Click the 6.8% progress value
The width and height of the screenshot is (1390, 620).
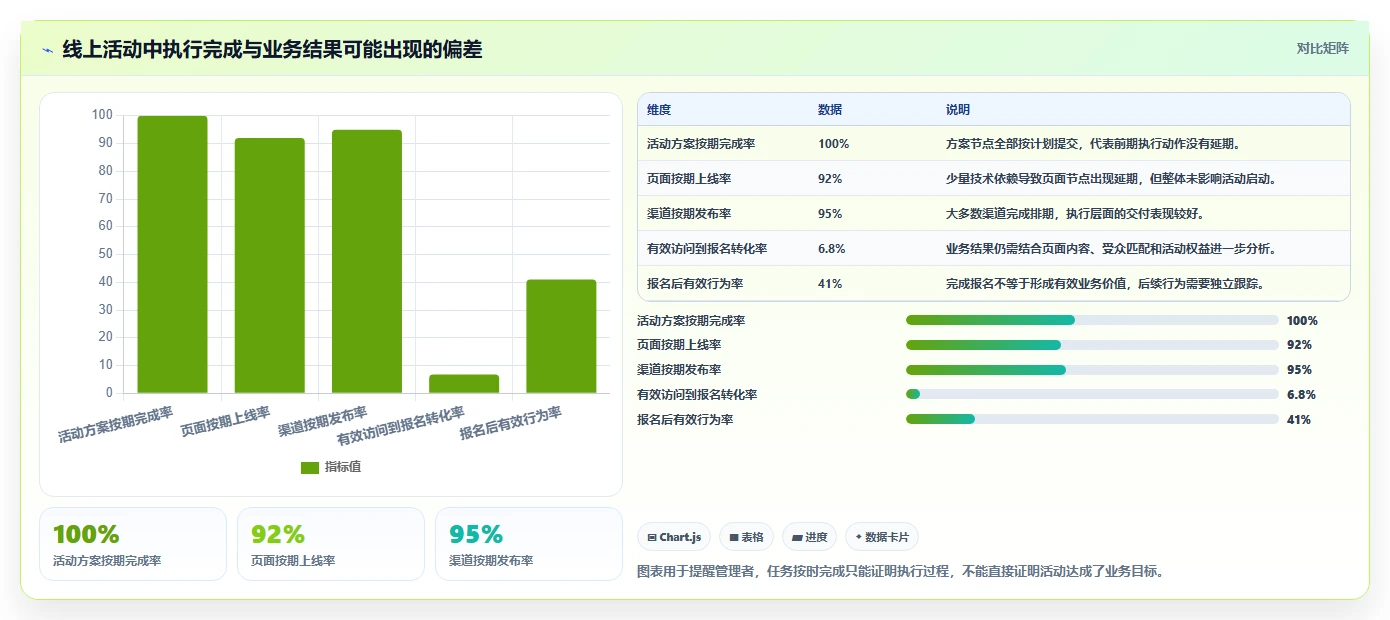pyautogui.click(x=1301, y=395)
